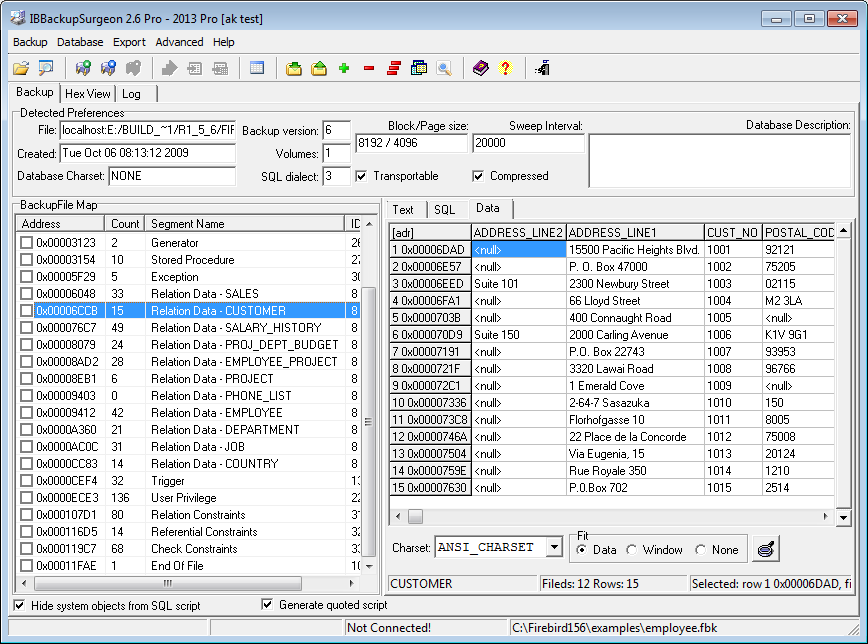Screen dimensions: 868x644
Task: Click the ADDRESS_LINE2 column header
Action: pos(519,233)
